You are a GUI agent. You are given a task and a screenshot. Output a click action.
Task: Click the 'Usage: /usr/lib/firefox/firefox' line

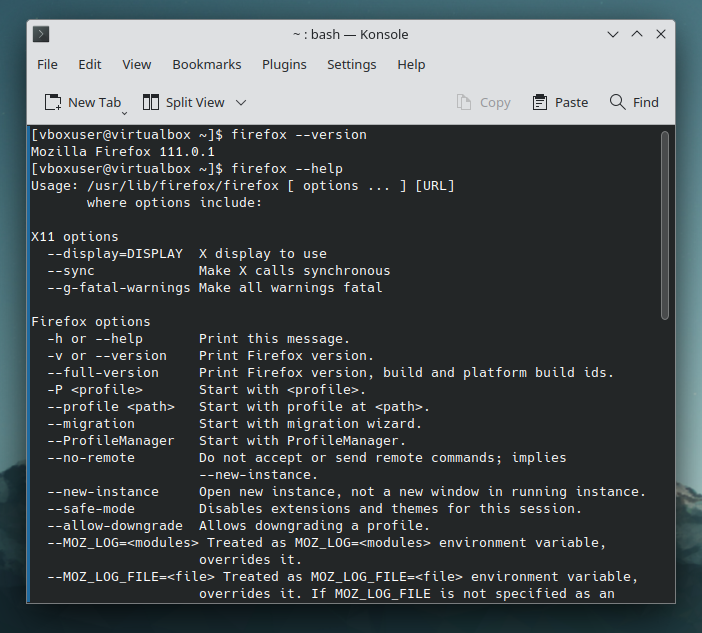tap(243, 186)
